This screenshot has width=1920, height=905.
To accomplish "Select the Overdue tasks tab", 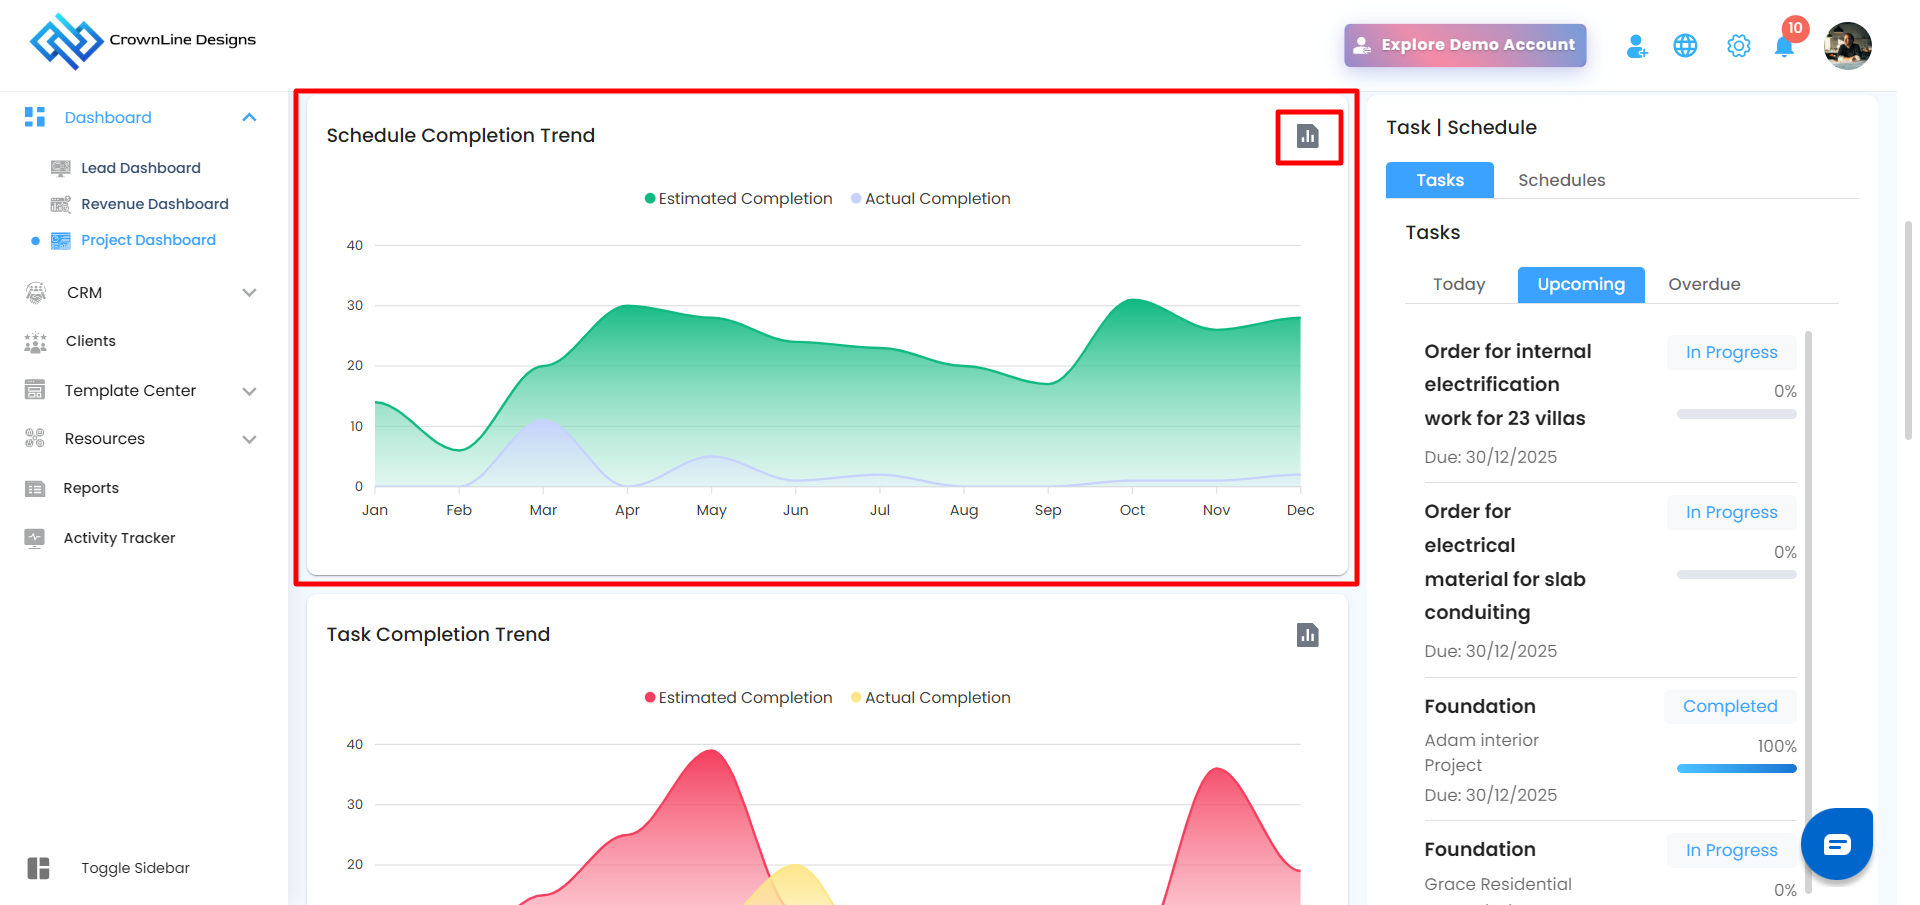I will [x=1703, y=284].
